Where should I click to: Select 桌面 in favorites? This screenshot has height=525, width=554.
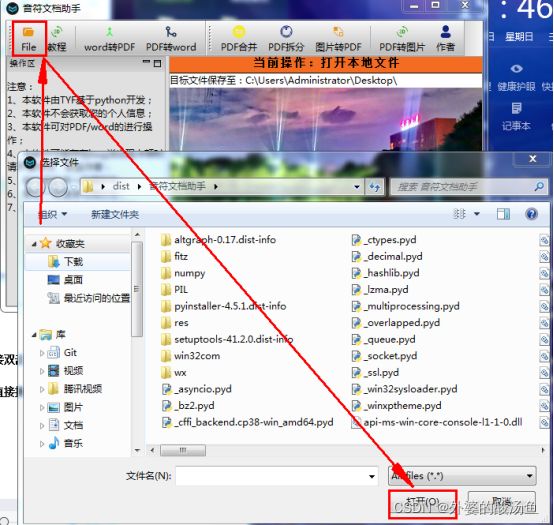[x=65, y=280]
